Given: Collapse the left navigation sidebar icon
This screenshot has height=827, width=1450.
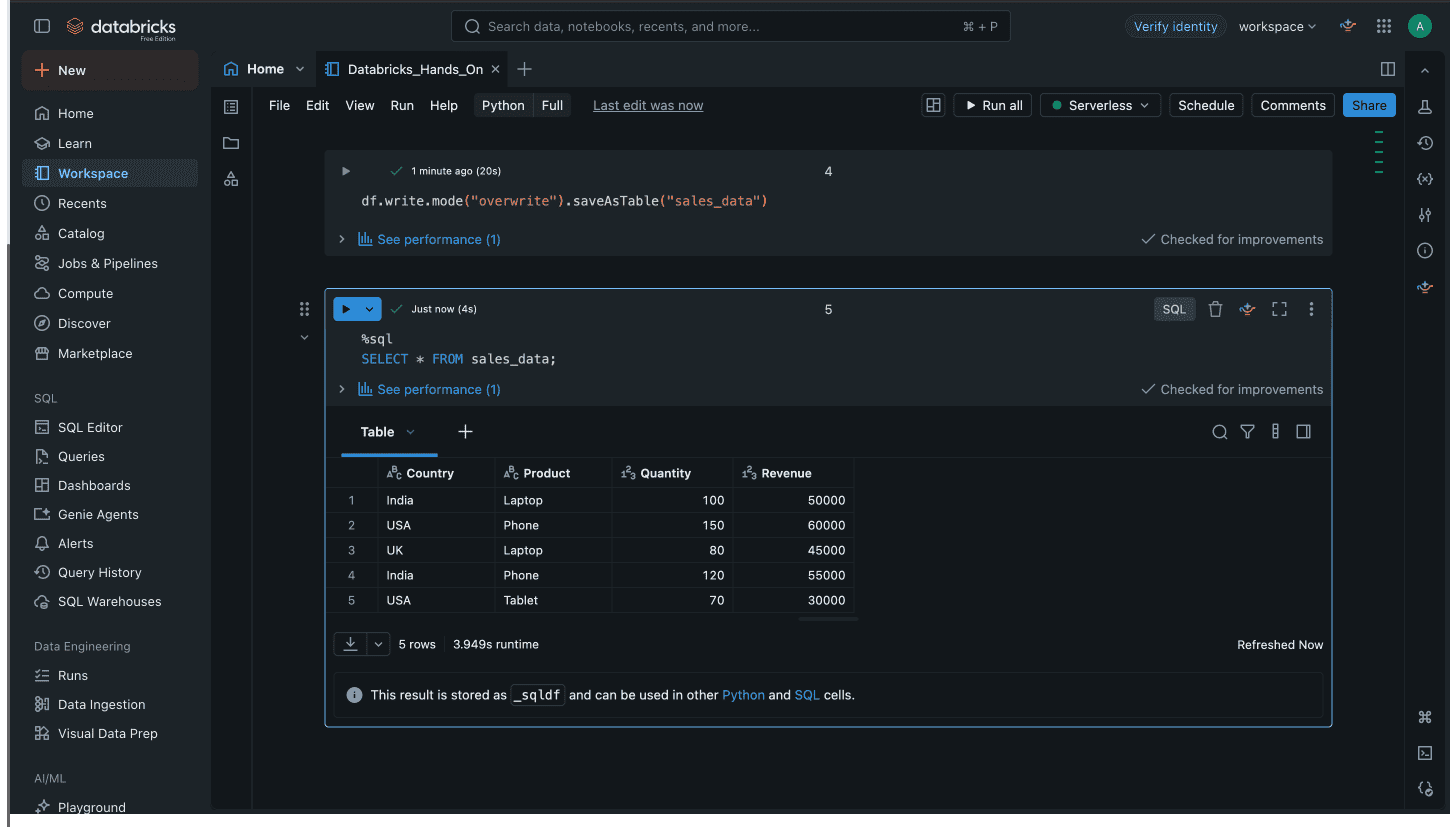Looking at the screenshot, I should click(x=42, y=26).
